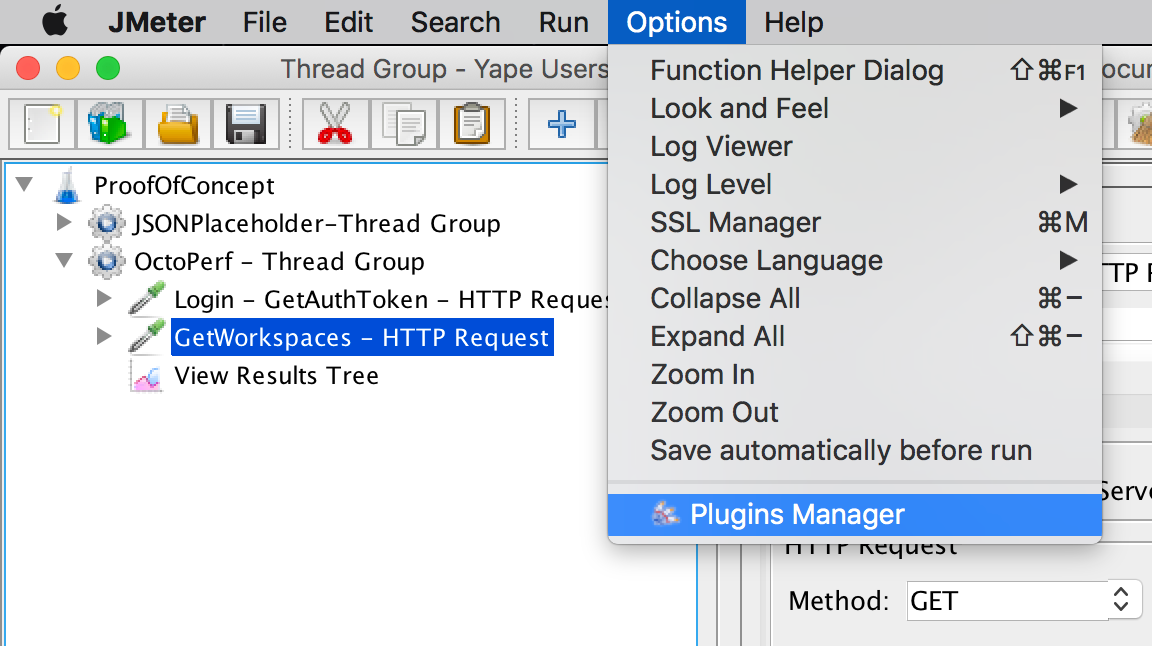Open the Help menu in the menu bar
The height and width of the screenshot is (646, 1152).
(x=793, y=21)
